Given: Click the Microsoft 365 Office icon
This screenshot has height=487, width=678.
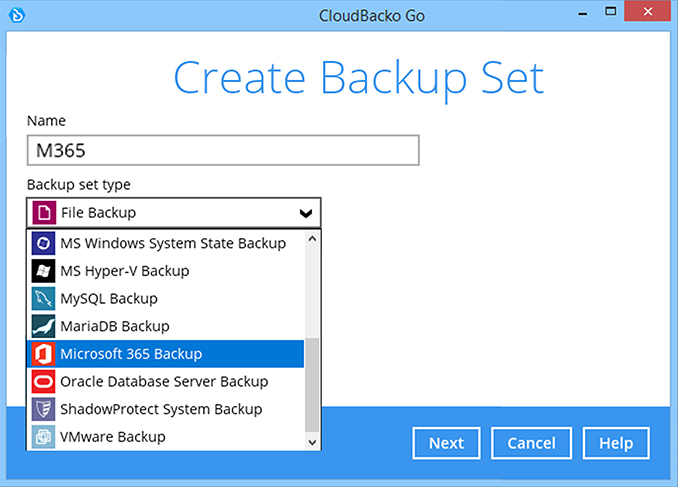Looking at the screenshot, I should click(x=43, y=354).
